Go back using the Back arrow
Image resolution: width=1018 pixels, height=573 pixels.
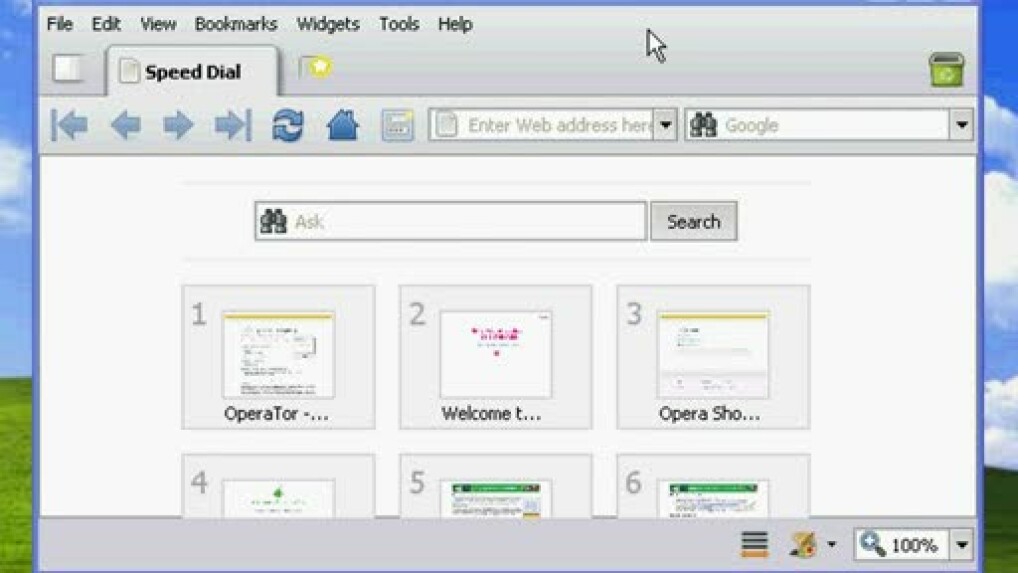pos(125,125)
